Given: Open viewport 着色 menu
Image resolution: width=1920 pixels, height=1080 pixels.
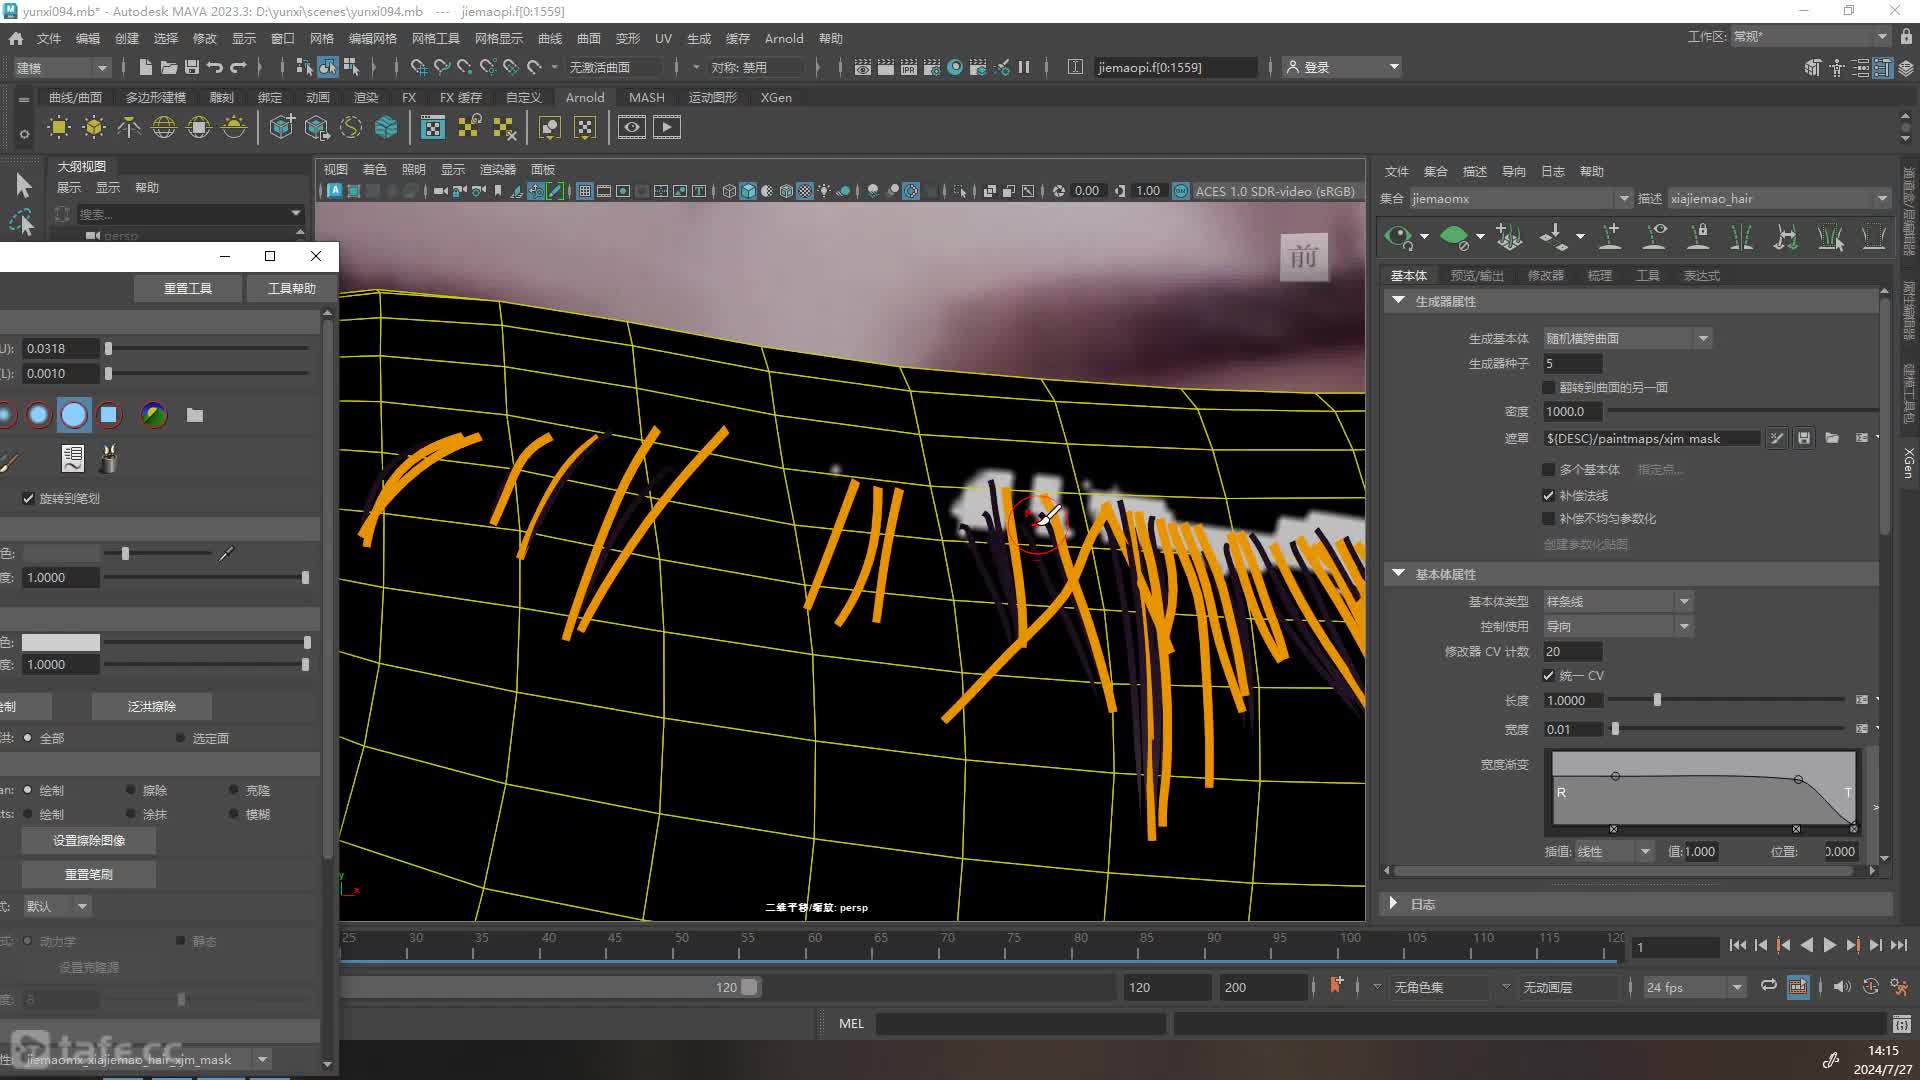Looking at the screenshot, I should [375, 169].
